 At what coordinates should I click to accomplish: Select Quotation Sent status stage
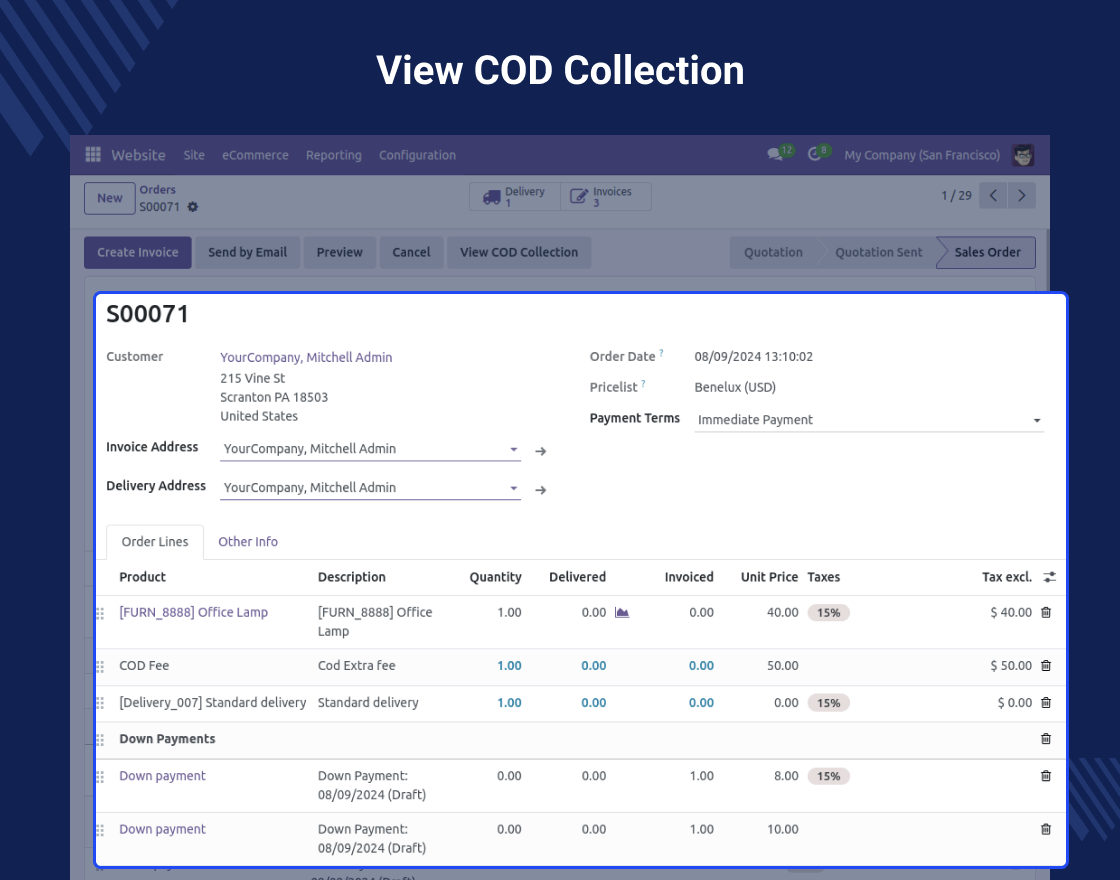pos(879,252)
